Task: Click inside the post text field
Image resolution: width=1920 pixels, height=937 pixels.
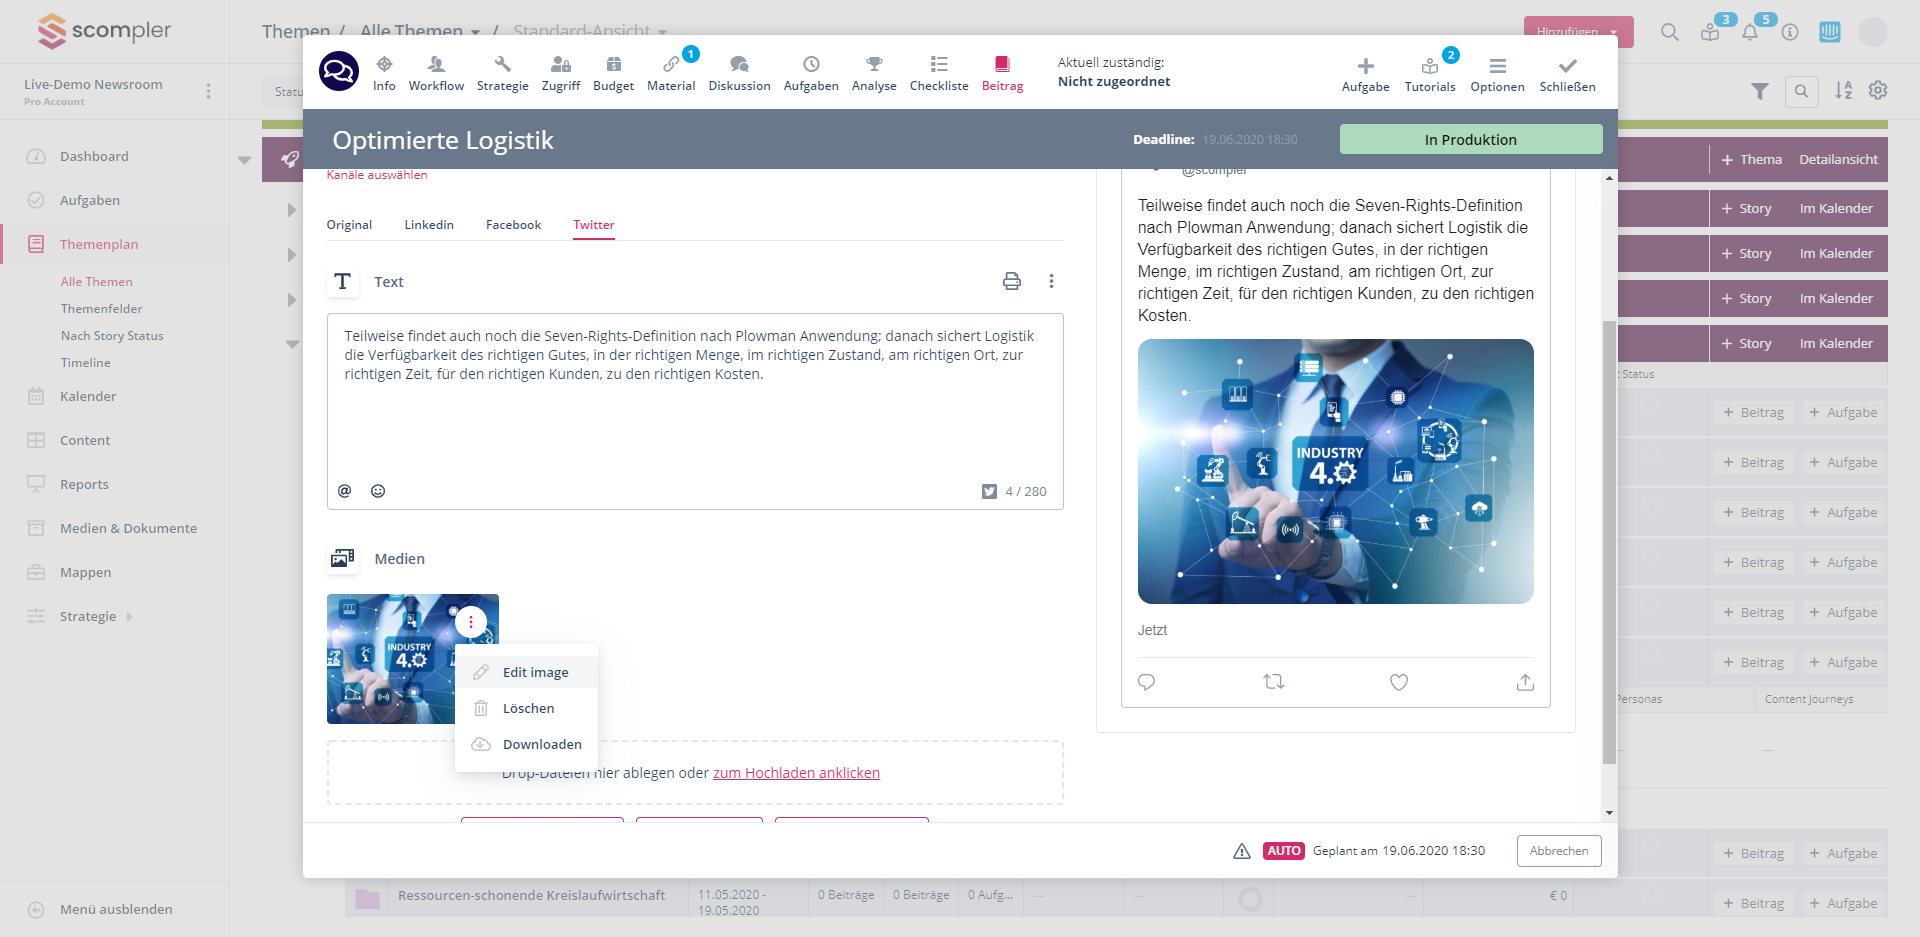Action: (x=694, y=420)
